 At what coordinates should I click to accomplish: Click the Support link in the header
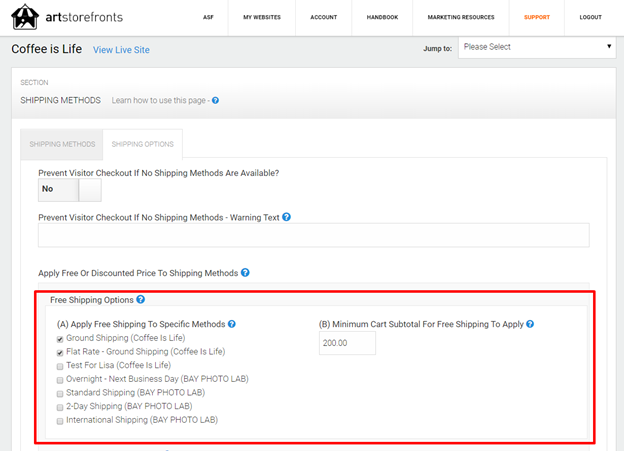click(x=537, y=18)
